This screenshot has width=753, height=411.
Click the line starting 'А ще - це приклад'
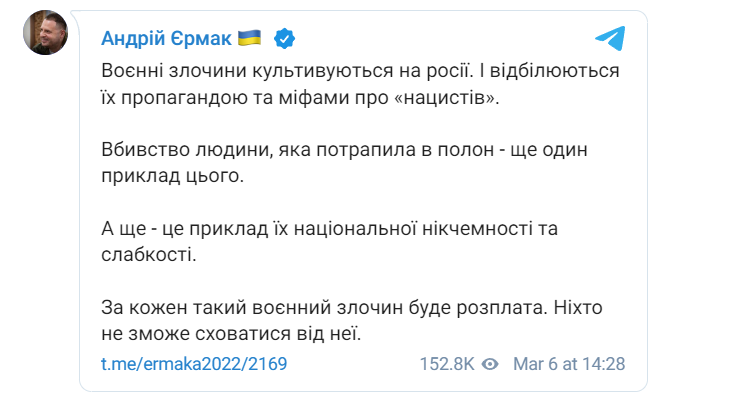[x=329, y=229]
